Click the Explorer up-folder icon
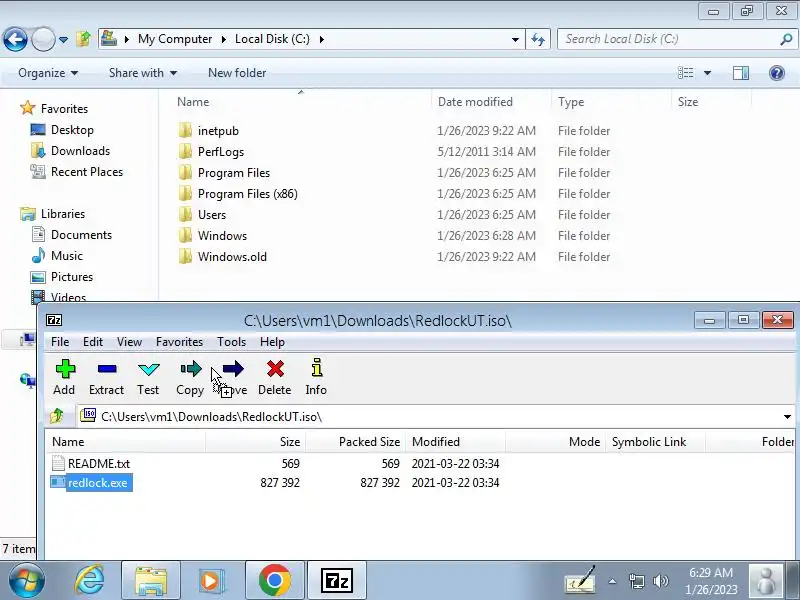The width and height of the screenshot is (800, 600). [83, 38]
